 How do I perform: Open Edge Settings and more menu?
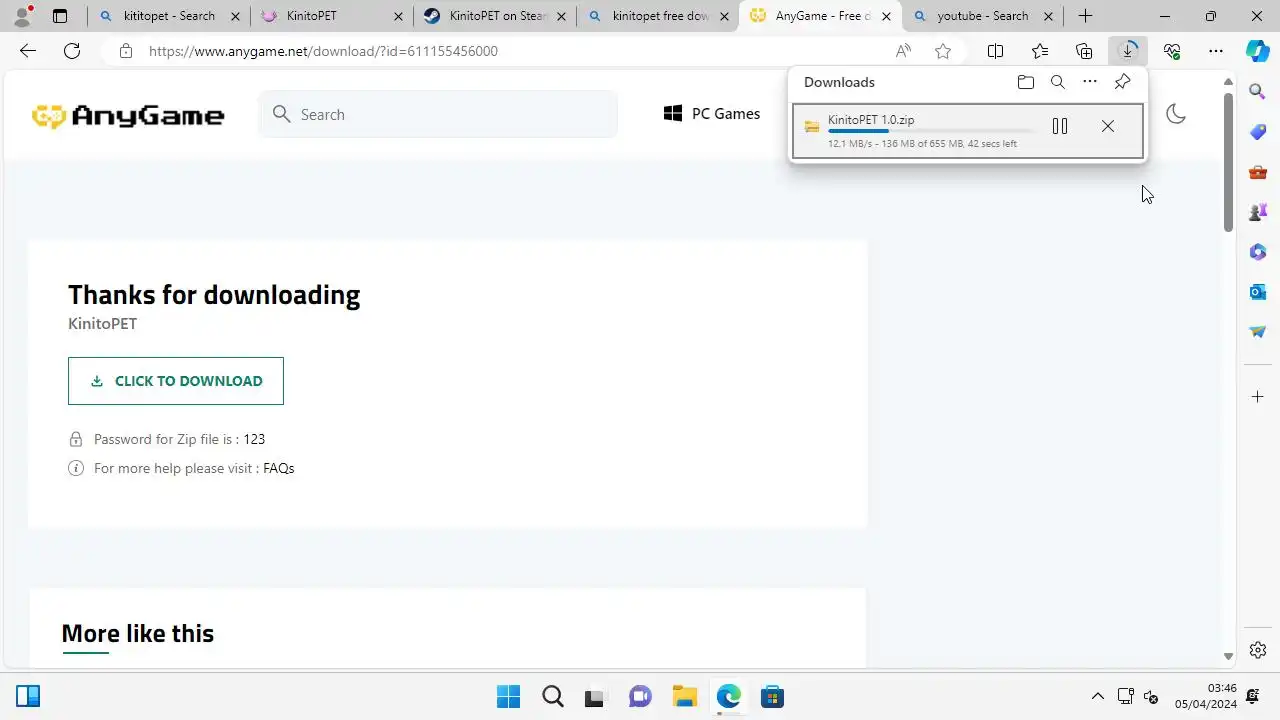pyautogui.click(x=1216, y=51)
